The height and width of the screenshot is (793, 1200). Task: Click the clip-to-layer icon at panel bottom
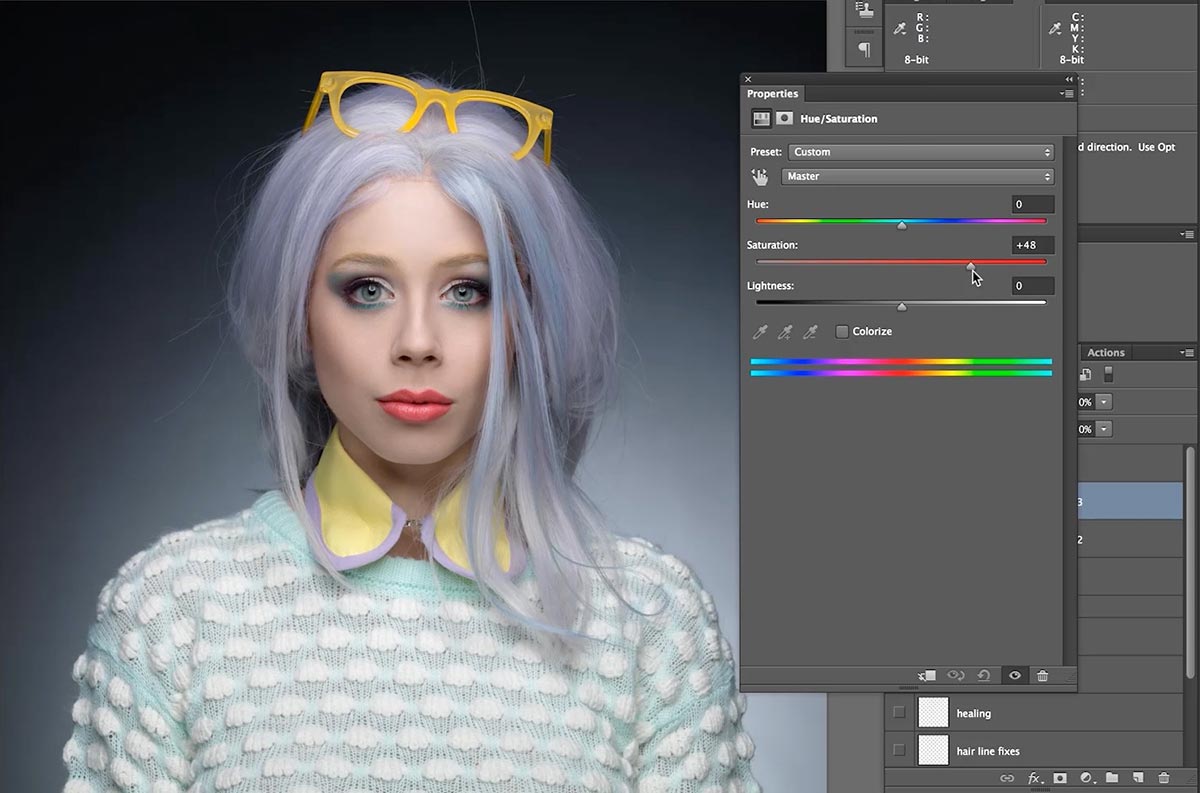tap(925, 676)
